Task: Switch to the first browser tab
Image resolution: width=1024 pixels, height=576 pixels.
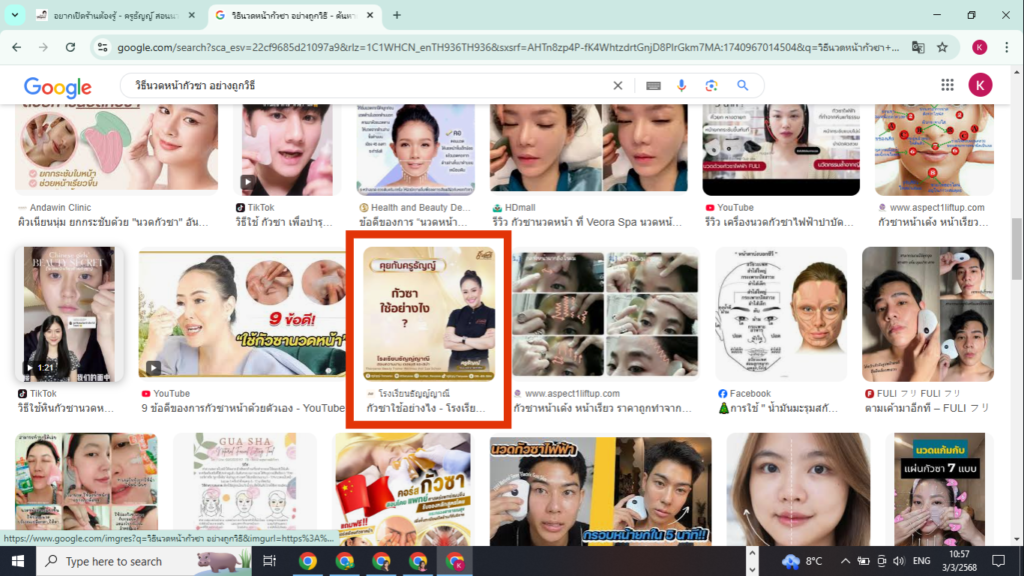Action: click(x=110, y=15)
